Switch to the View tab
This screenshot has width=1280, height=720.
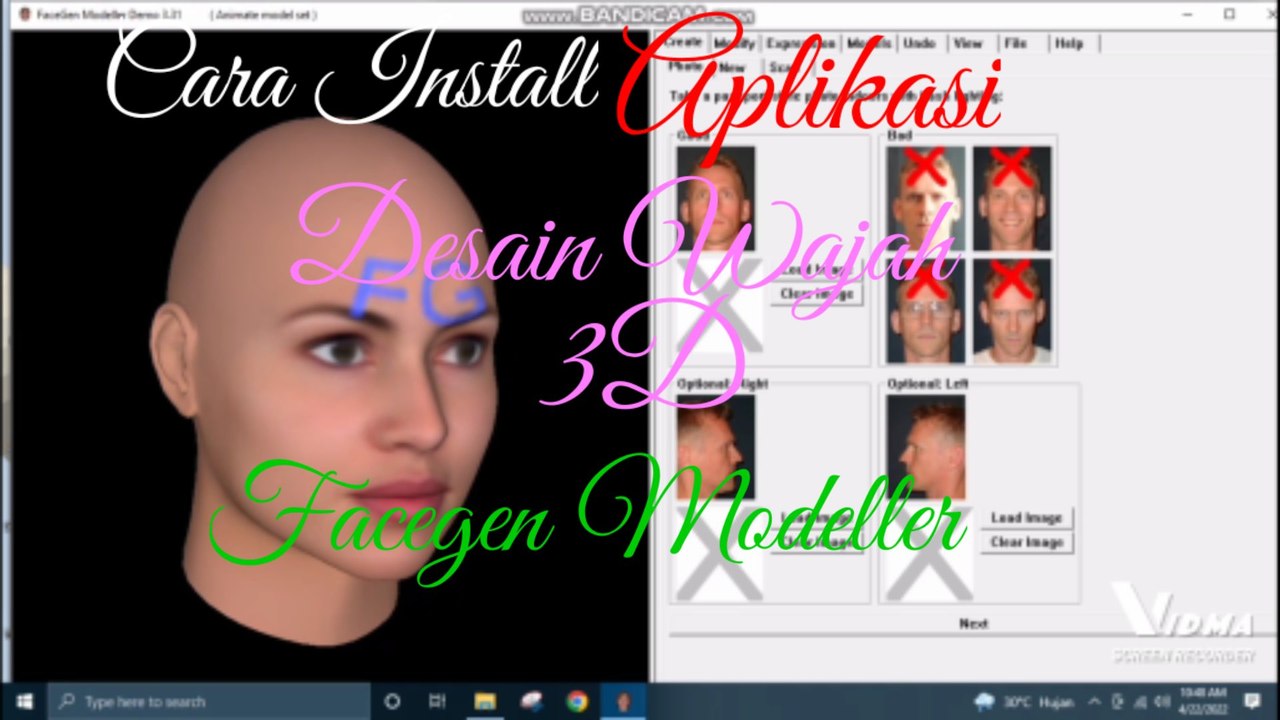click(x=968, y=43)
